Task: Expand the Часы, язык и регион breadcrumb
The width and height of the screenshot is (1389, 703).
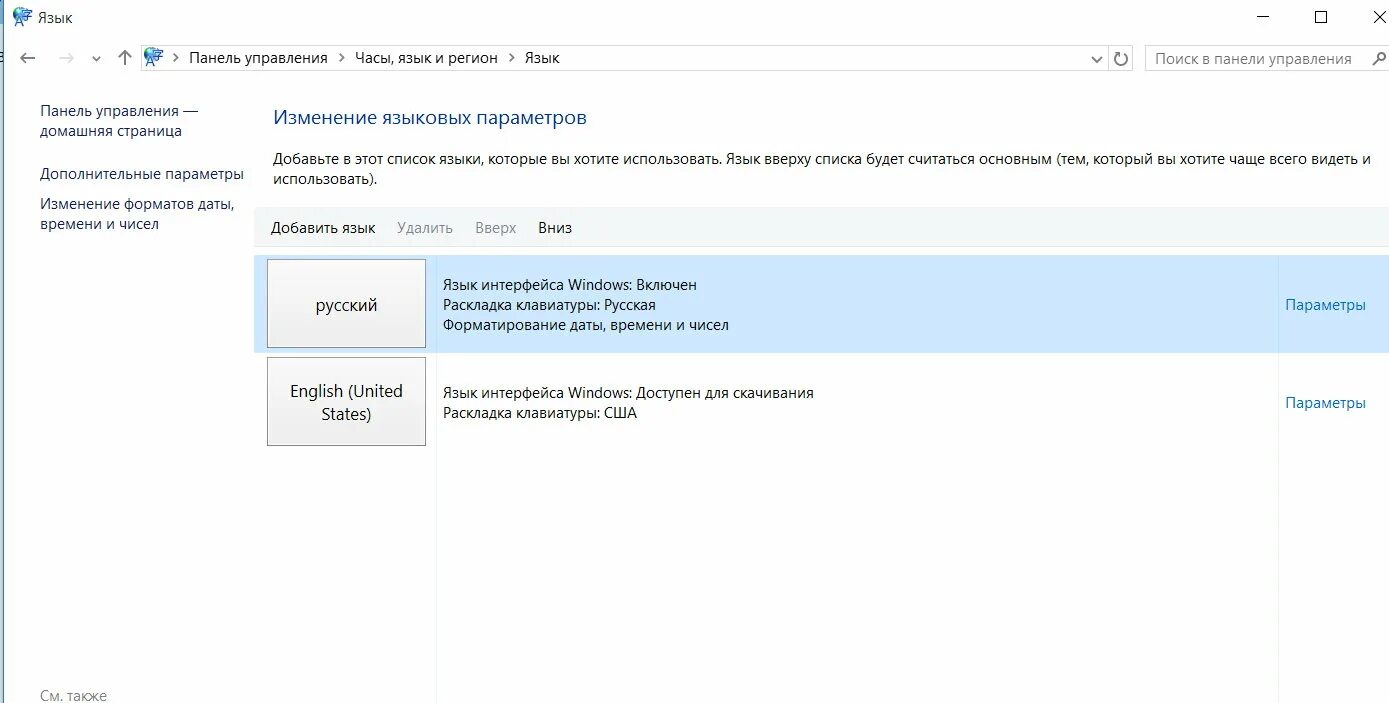Action: click(x=512, y=57)
